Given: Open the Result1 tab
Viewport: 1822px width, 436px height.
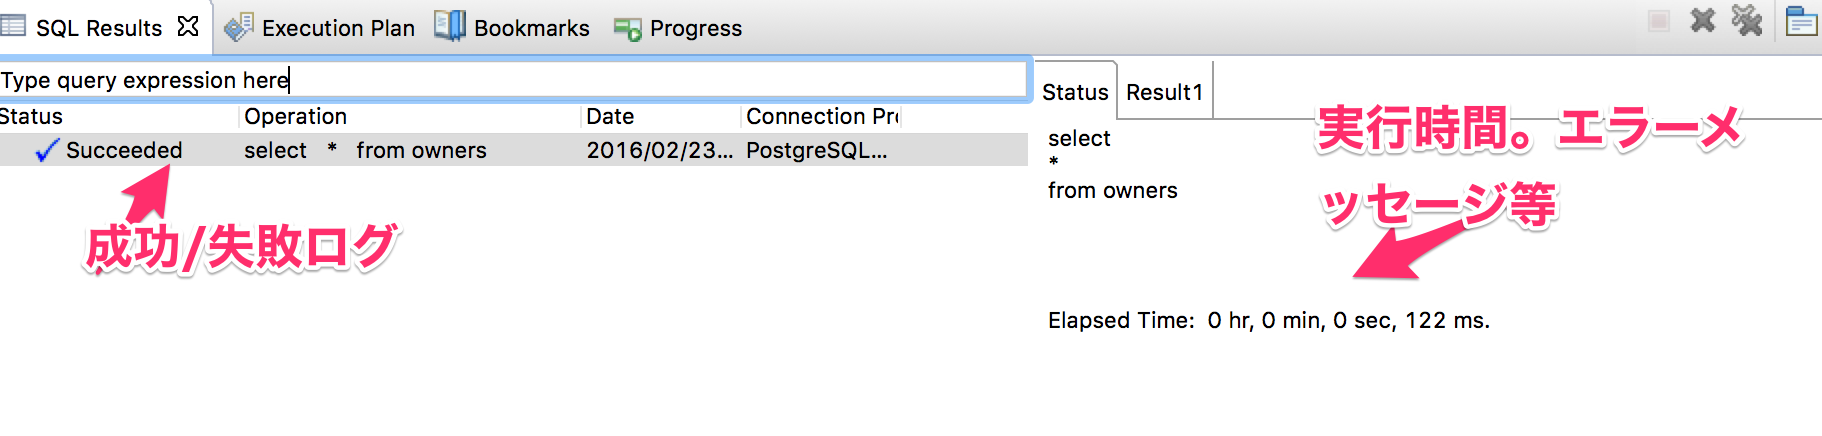Looking at the screenshot, I should pos(1164,92).
